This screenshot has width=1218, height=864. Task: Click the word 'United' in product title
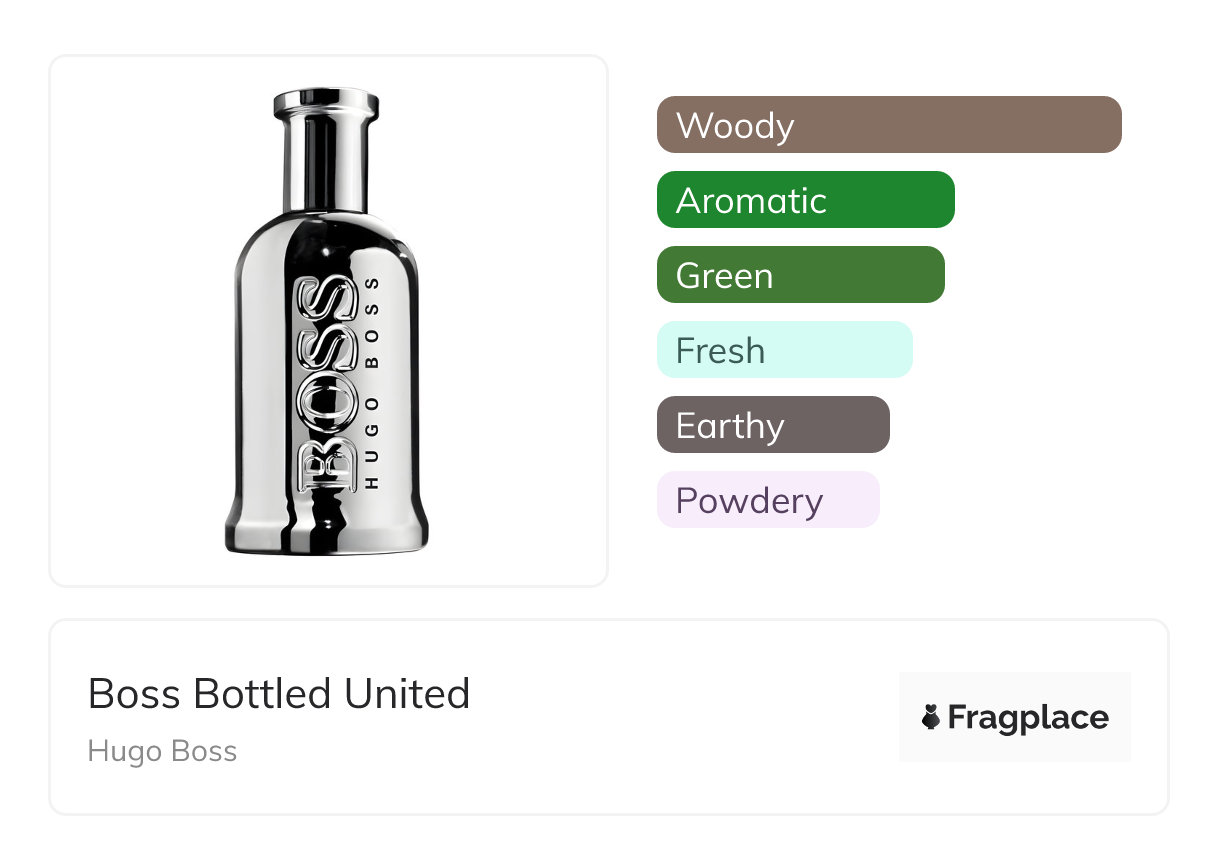407,694
